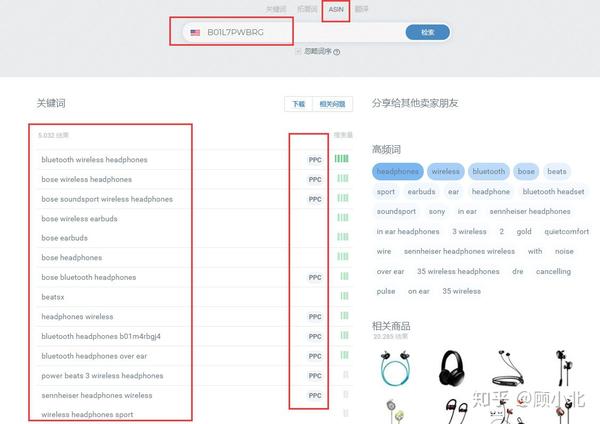
Task: Select keyword 'power beats 3 wireless headphones'
Action: coord(102,375)
